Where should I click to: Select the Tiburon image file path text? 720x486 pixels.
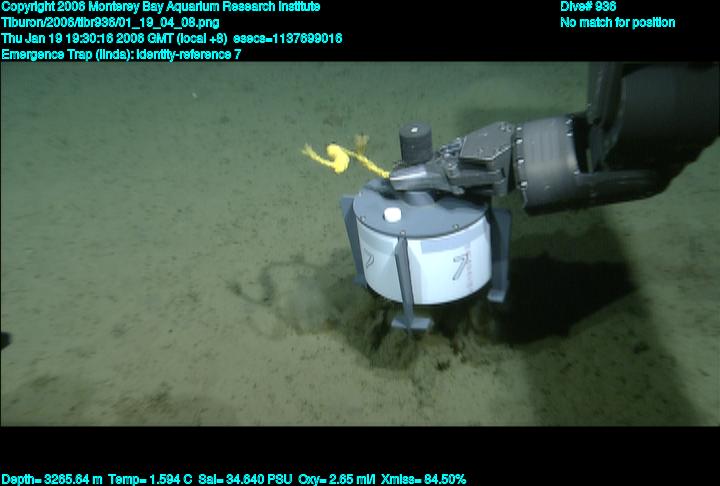pyautogui.click(x=110, y=22)
